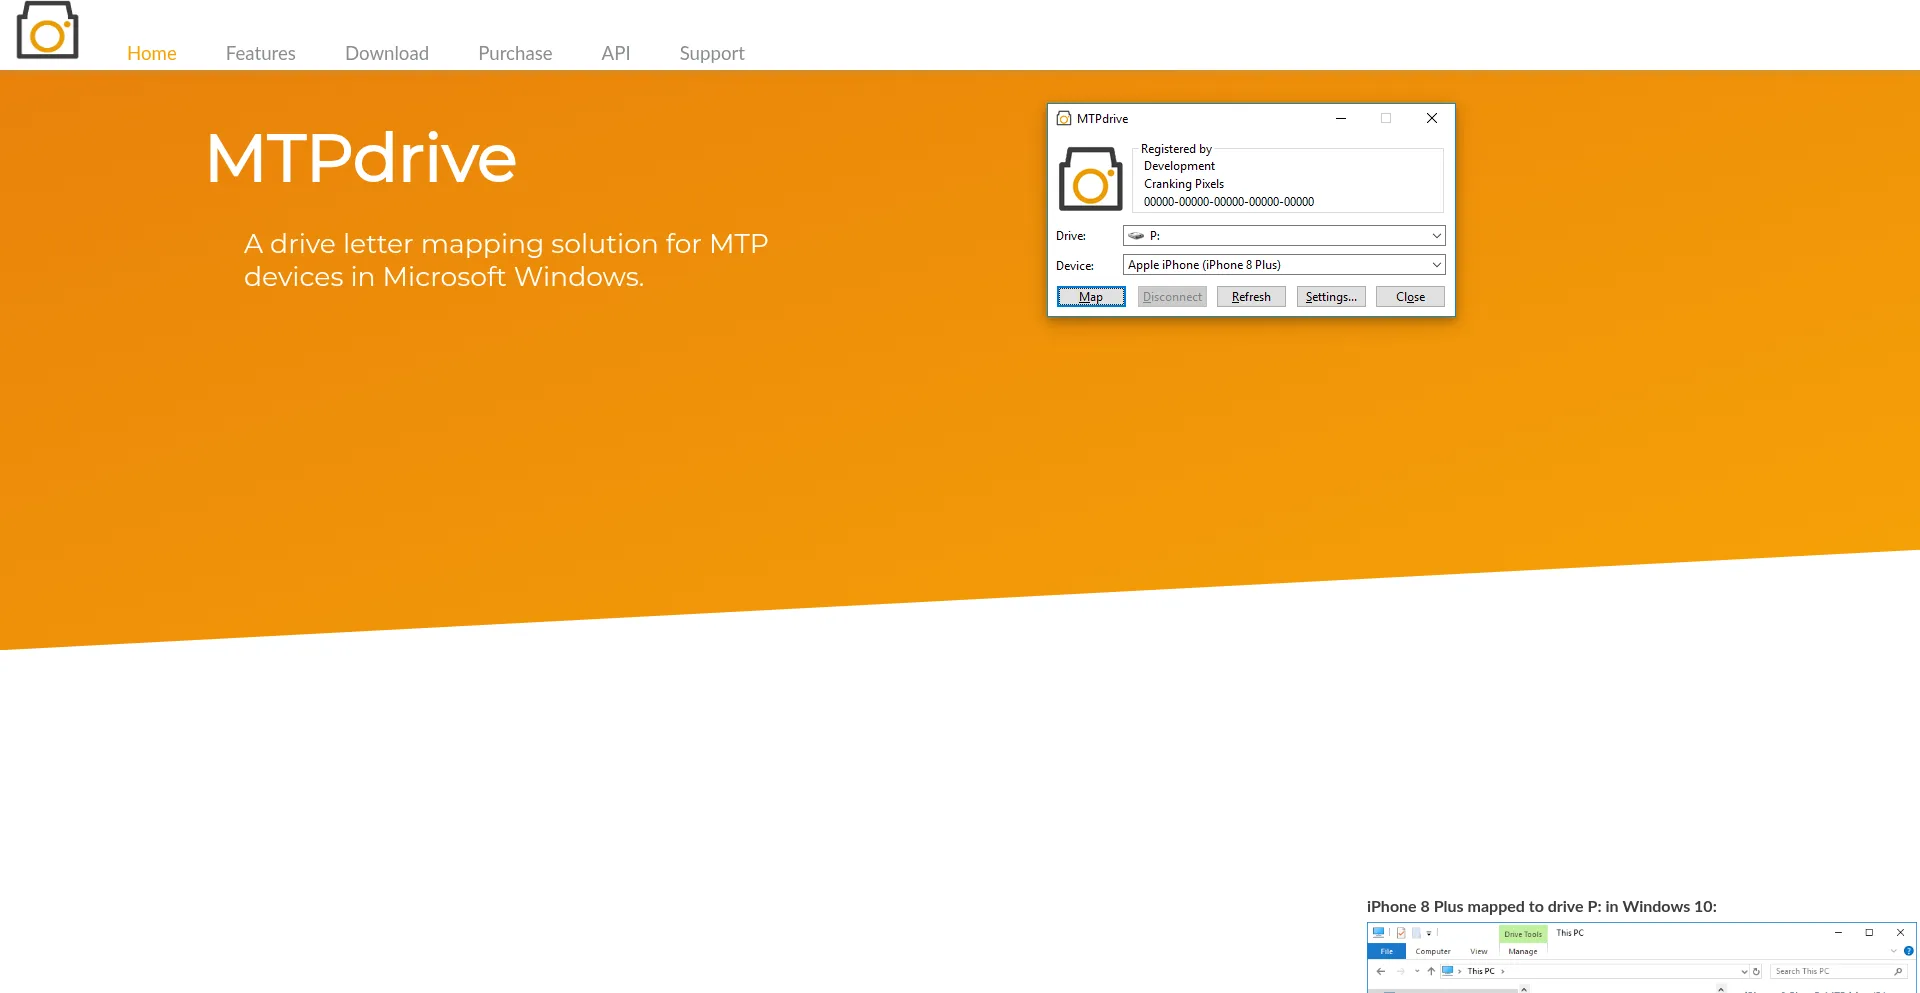Viewport: 1920px width, 993px height.
Task: Click the Development registration text
Action: [x=1180, y=166]
